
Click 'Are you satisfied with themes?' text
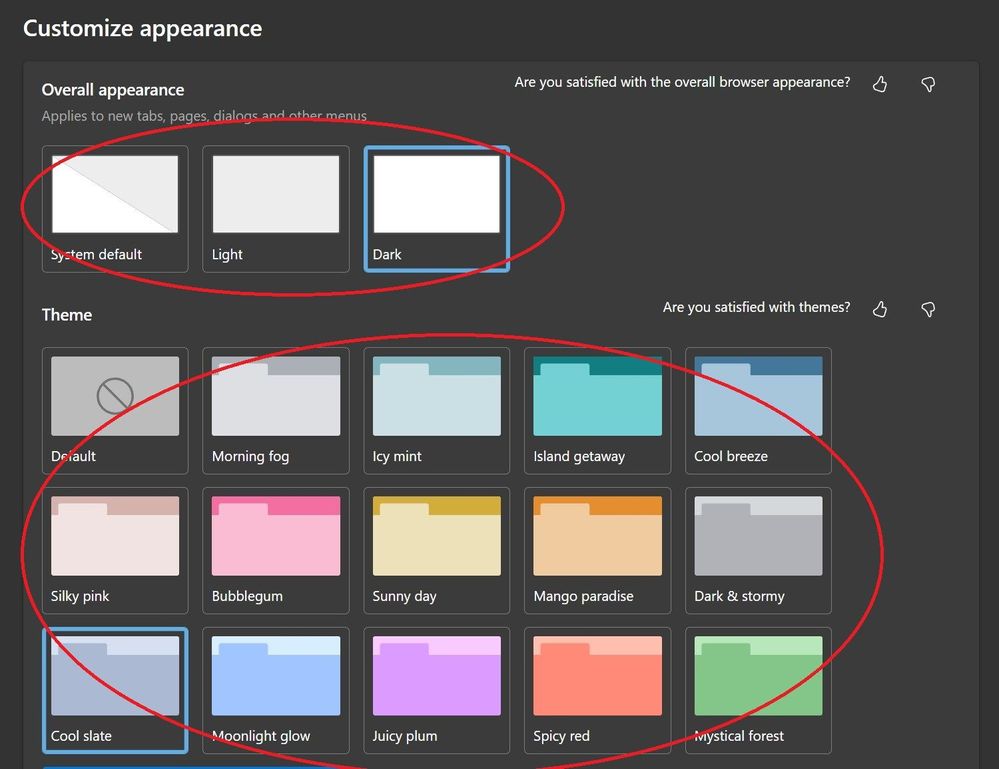coord(756,307)
